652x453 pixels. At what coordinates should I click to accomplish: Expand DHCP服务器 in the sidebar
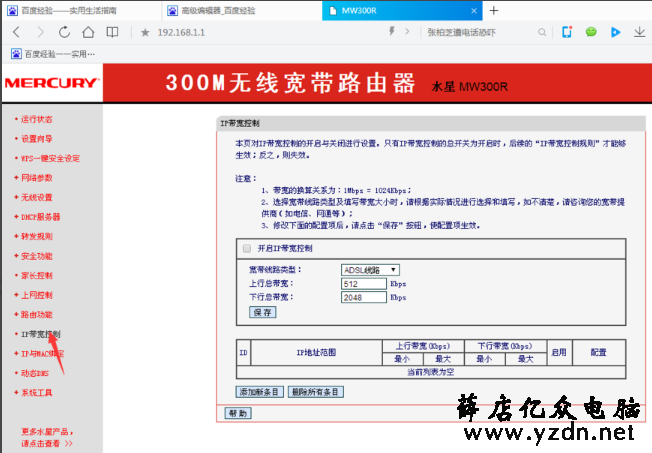40,217
